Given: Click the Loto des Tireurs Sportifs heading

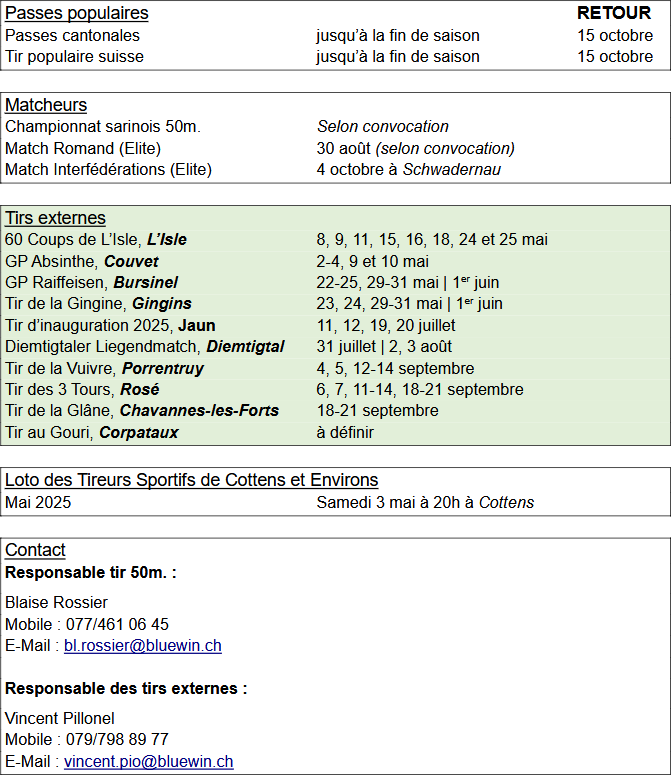Looking at the screenshot, I should point(192,480).
